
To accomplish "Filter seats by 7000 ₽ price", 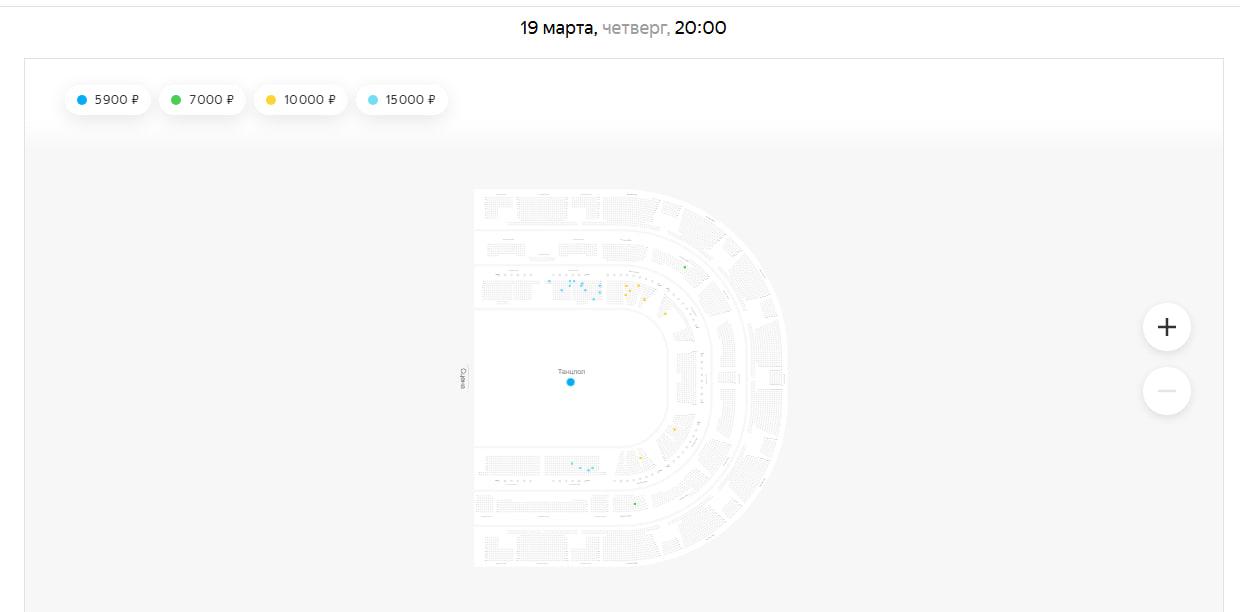I will coord(202,100).
